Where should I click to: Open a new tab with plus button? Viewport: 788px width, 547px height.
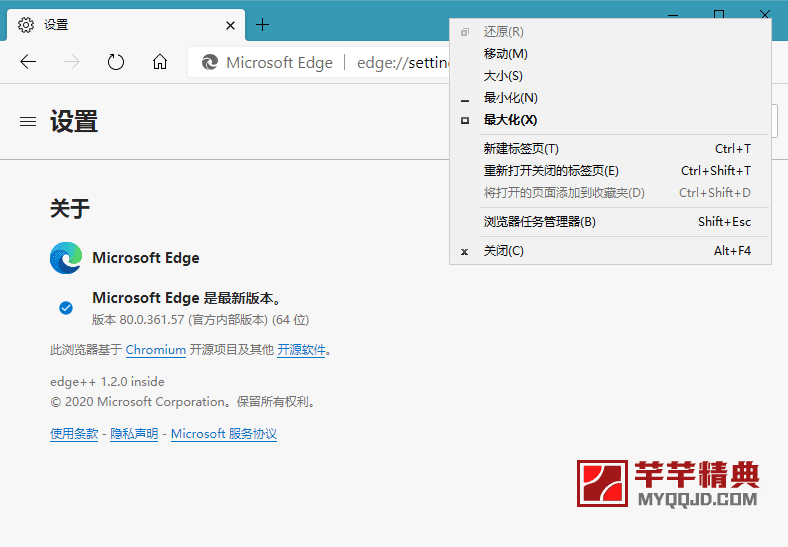[262, 25]
